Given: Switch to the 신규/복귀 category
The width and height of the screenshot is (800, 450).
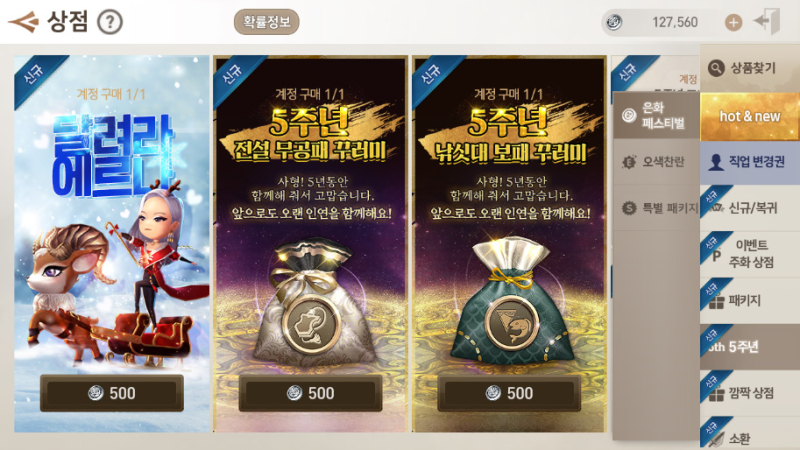Looking at the screenshot, I should (749, 208).
